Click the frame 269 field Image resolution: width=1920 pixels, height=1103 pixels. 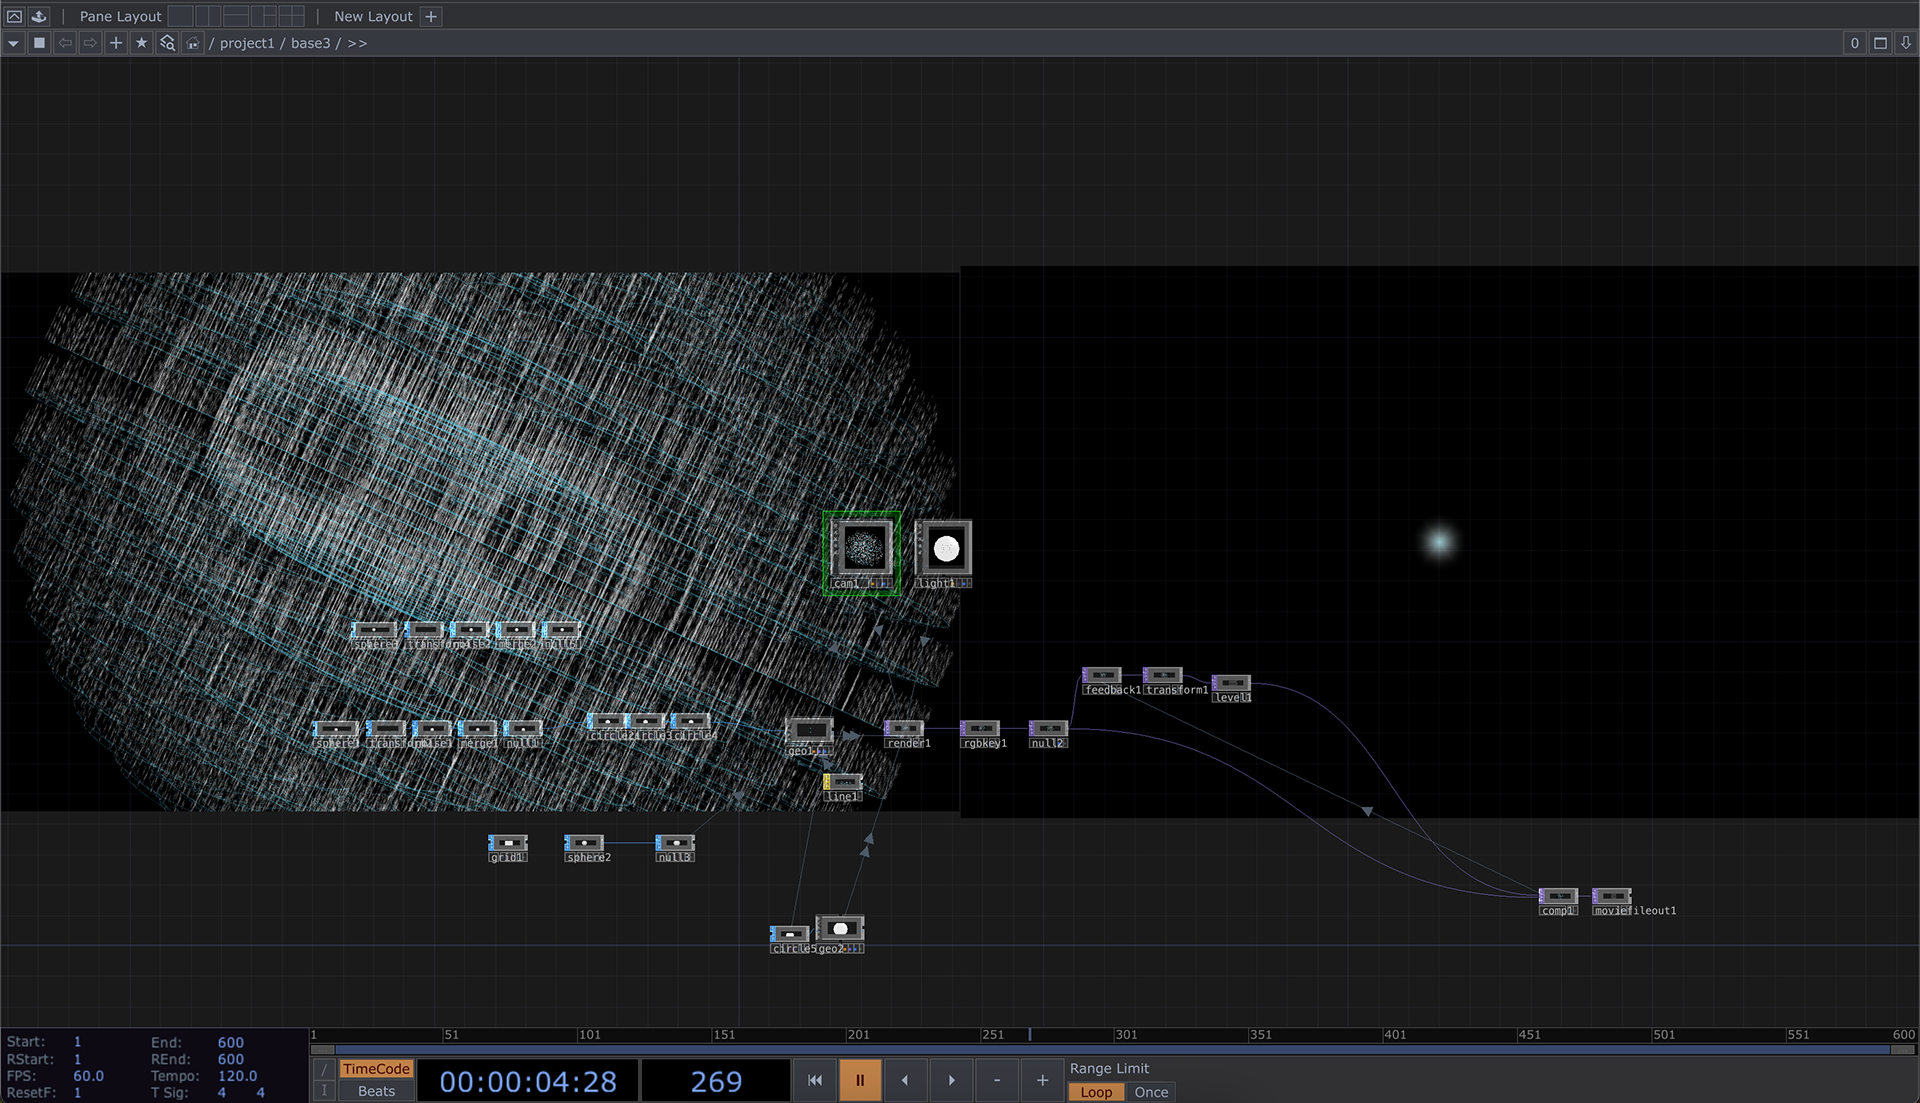[x=716, y=1081]
